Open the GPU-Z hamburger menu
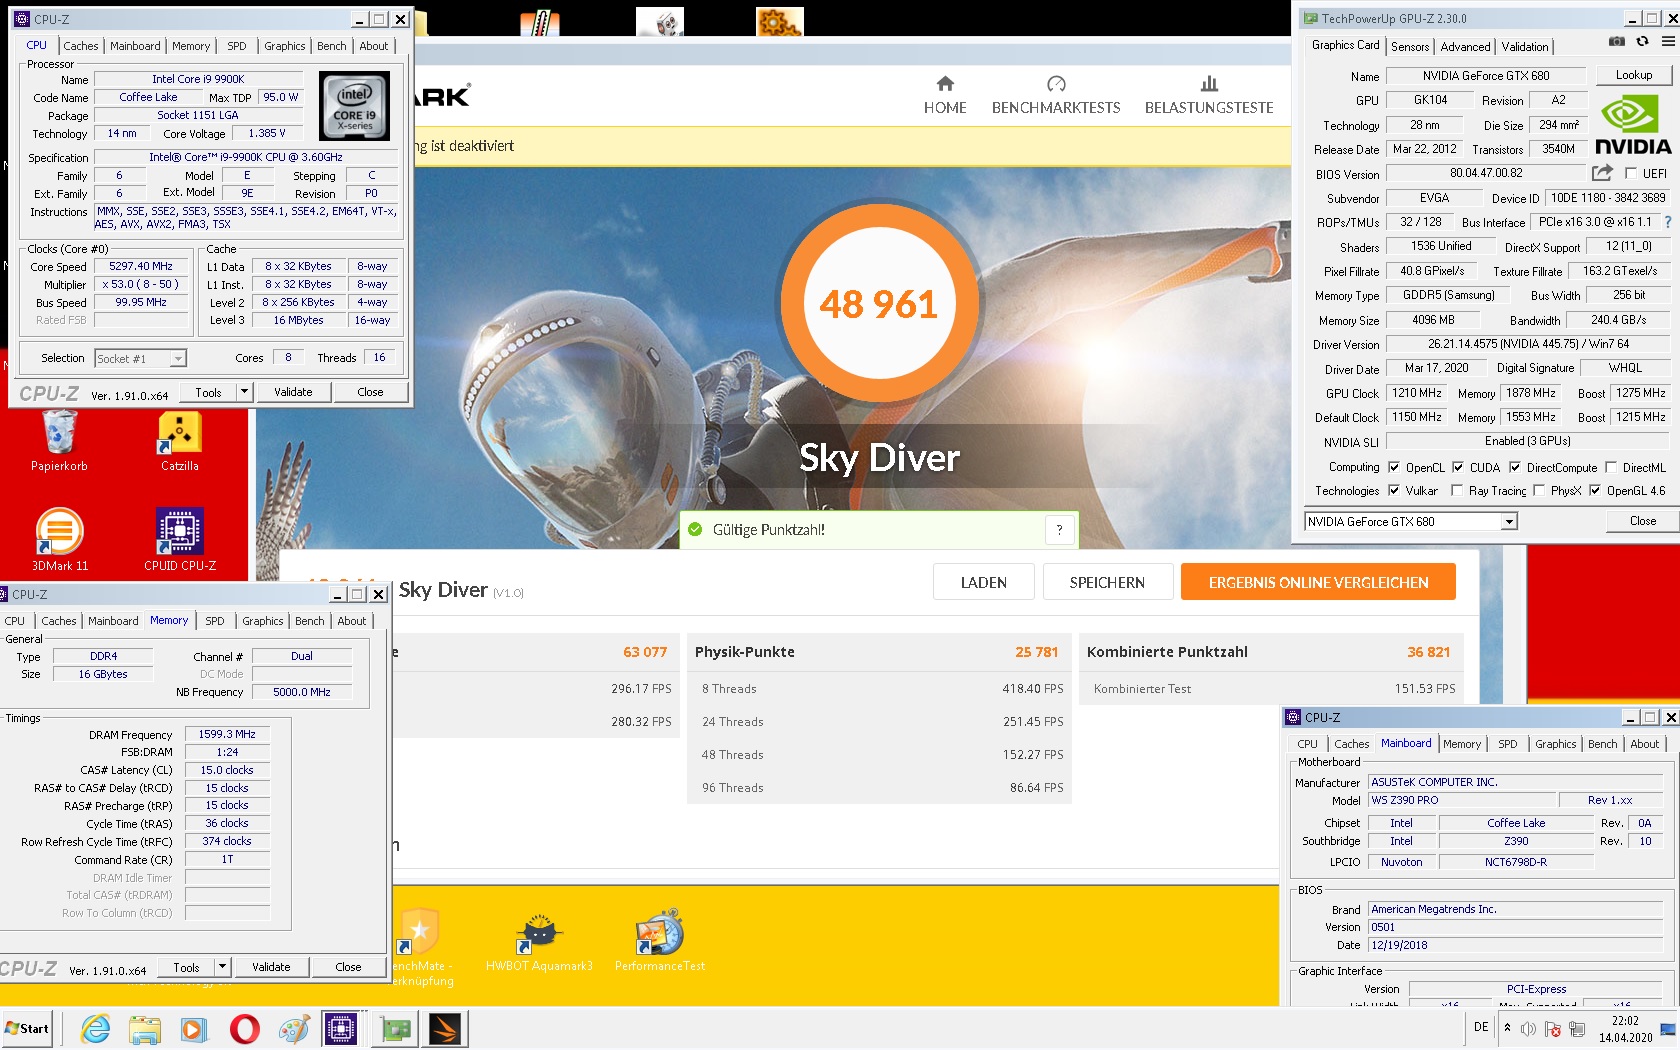The width and height of the screenshot is (1680, 1050). (x=1668, y=42)
